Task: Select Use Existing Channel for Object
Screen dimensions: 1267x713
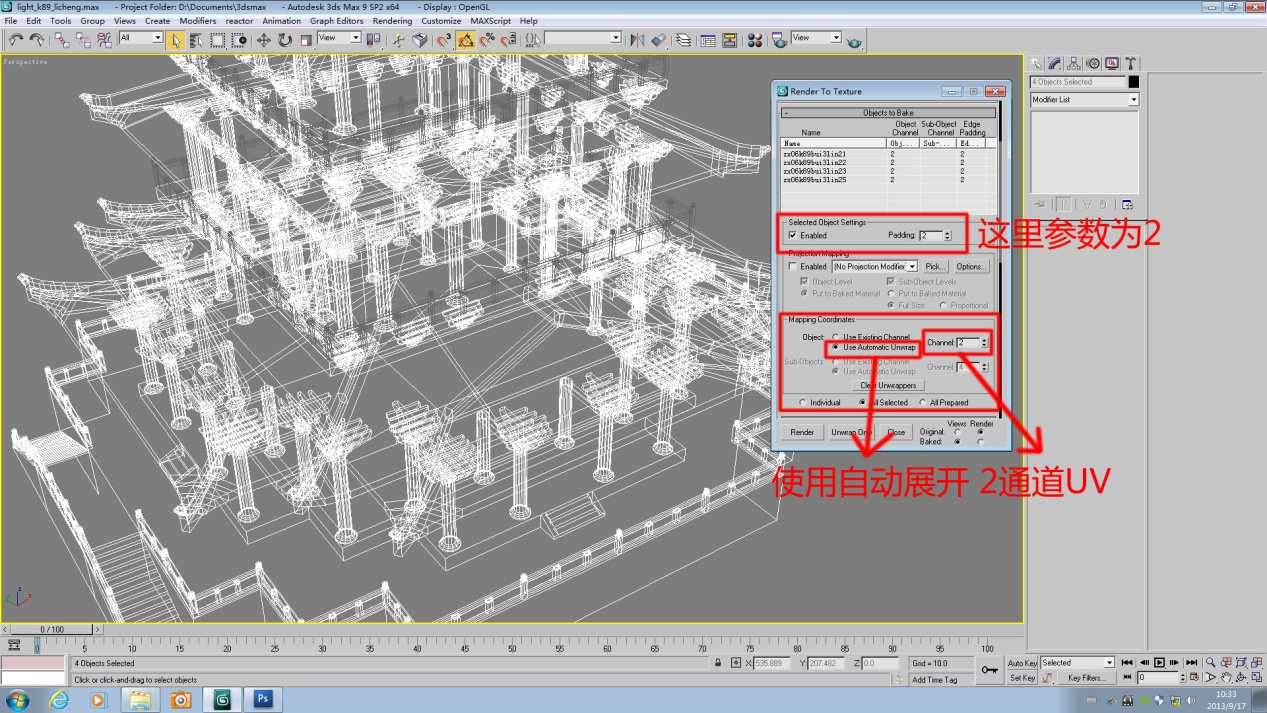Action: click(836, 337)
